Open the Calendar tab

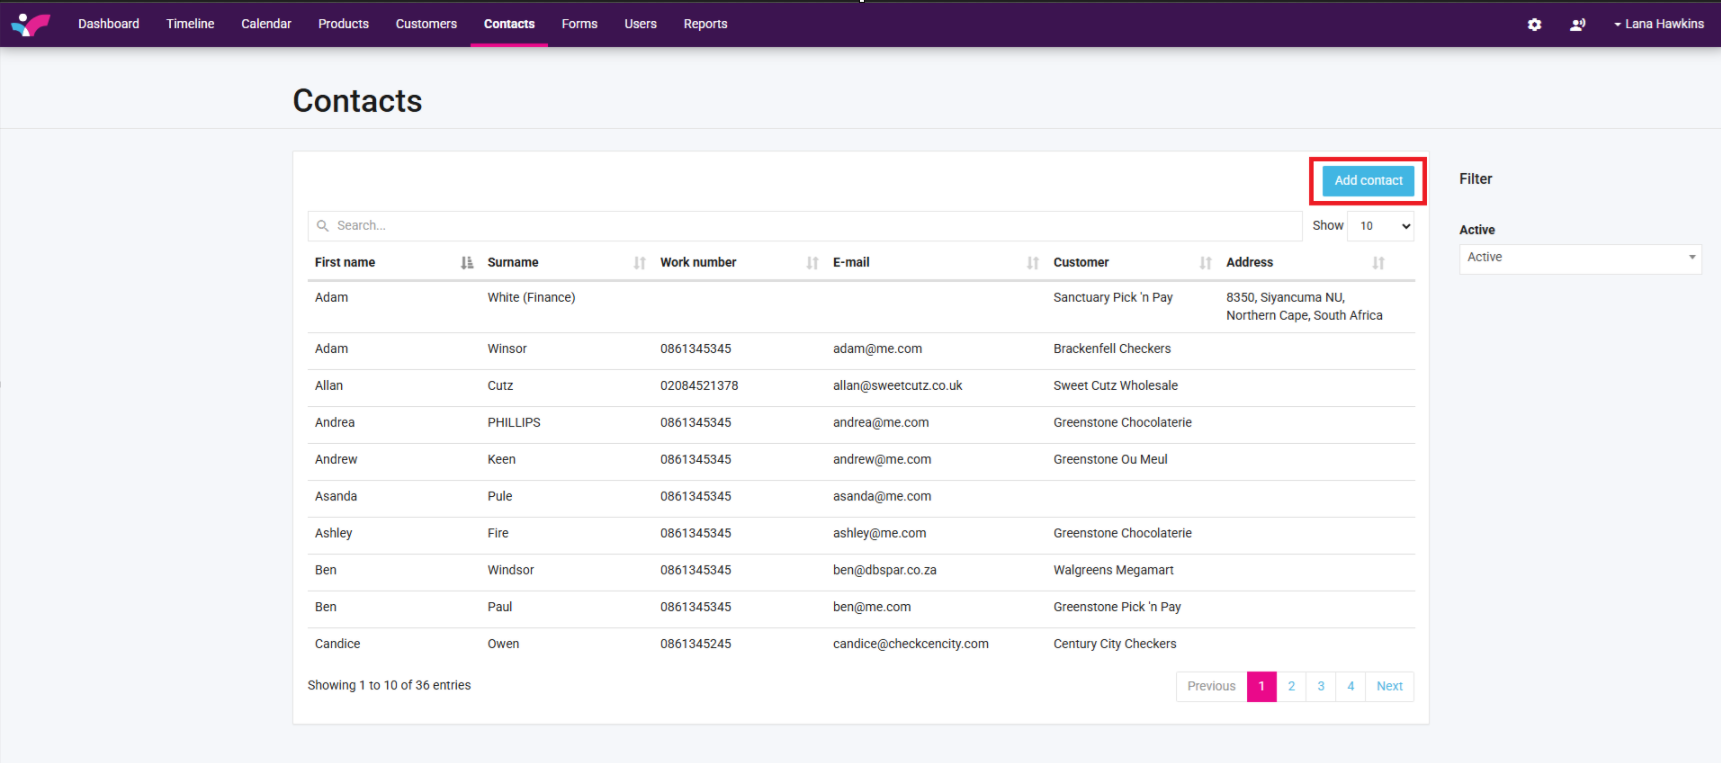tap(266, 24)
